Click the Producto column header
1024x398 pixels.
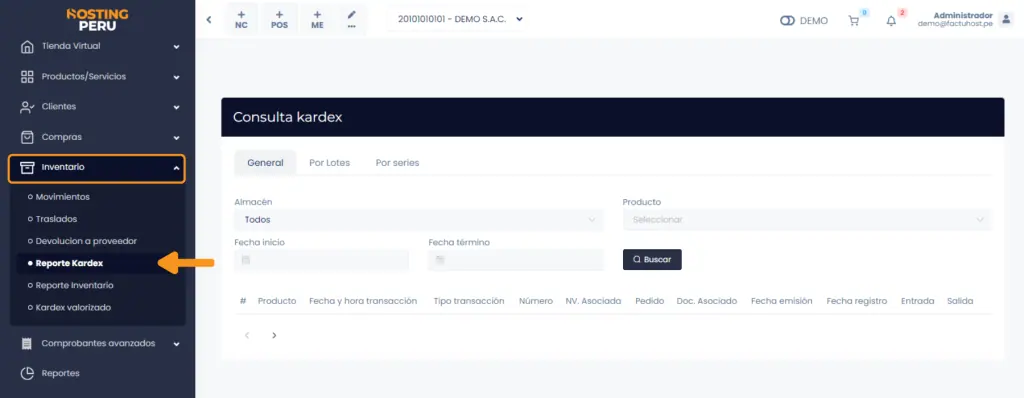coord(277,301)
